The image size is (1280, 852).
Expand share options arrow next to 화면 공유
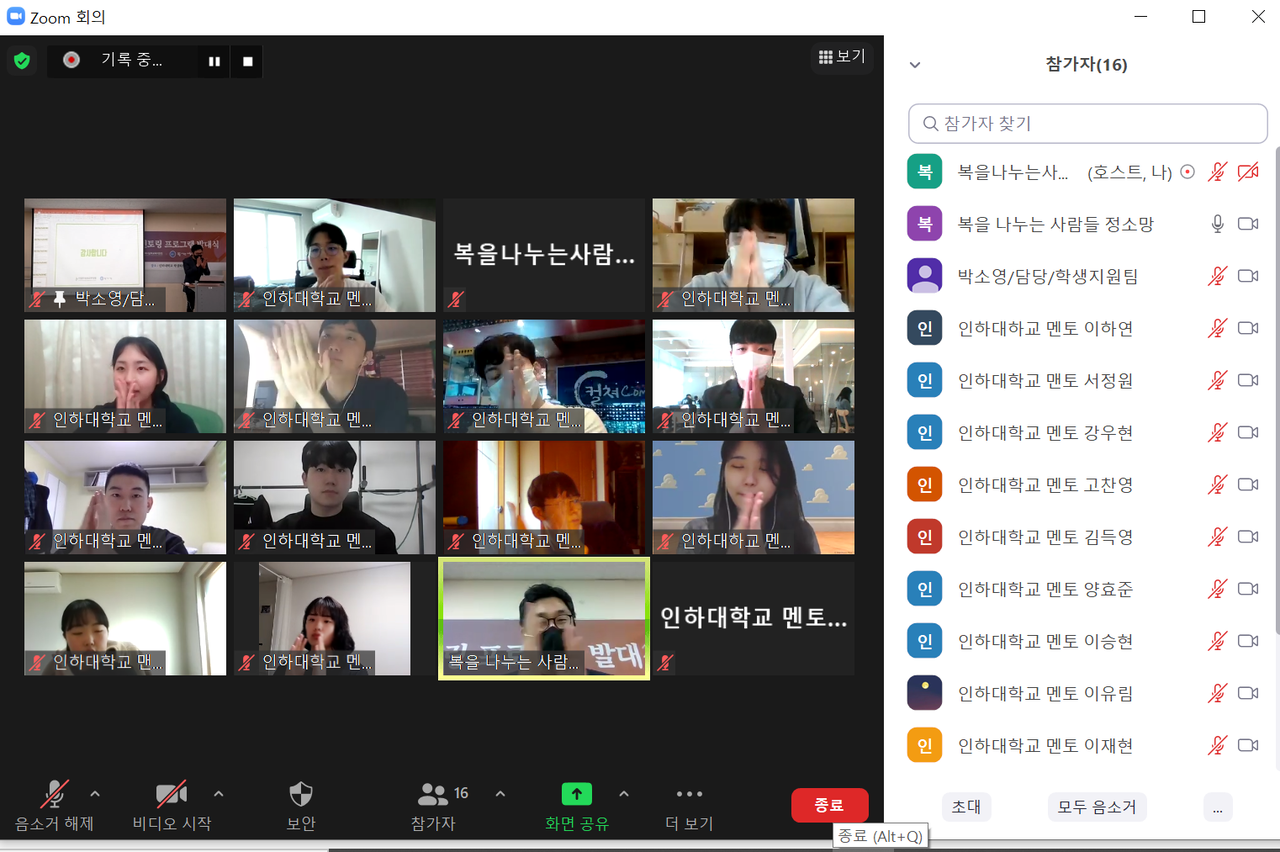pos(624,794)
